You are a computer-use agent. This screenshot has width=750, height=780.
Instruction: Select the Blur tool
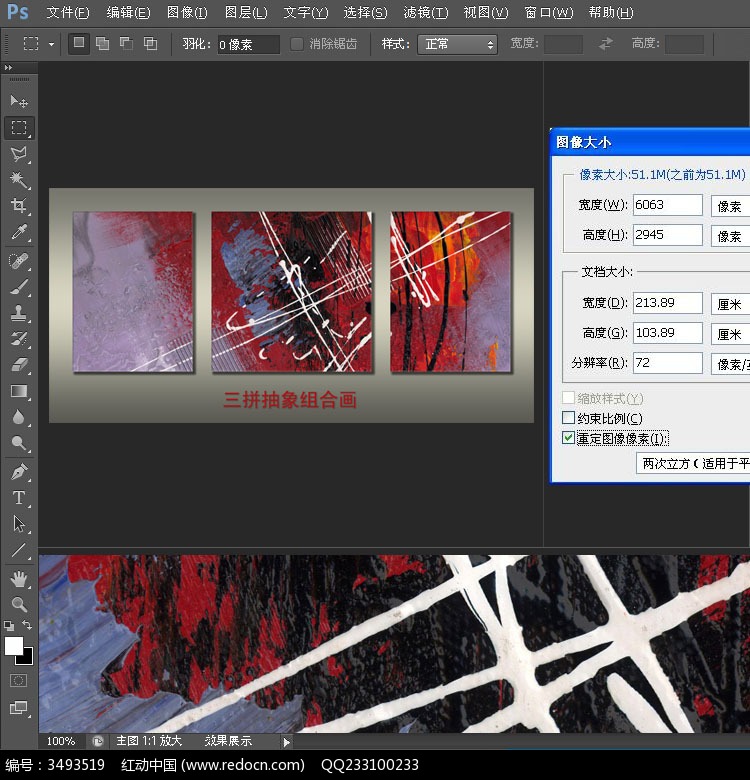click(19, 417)
